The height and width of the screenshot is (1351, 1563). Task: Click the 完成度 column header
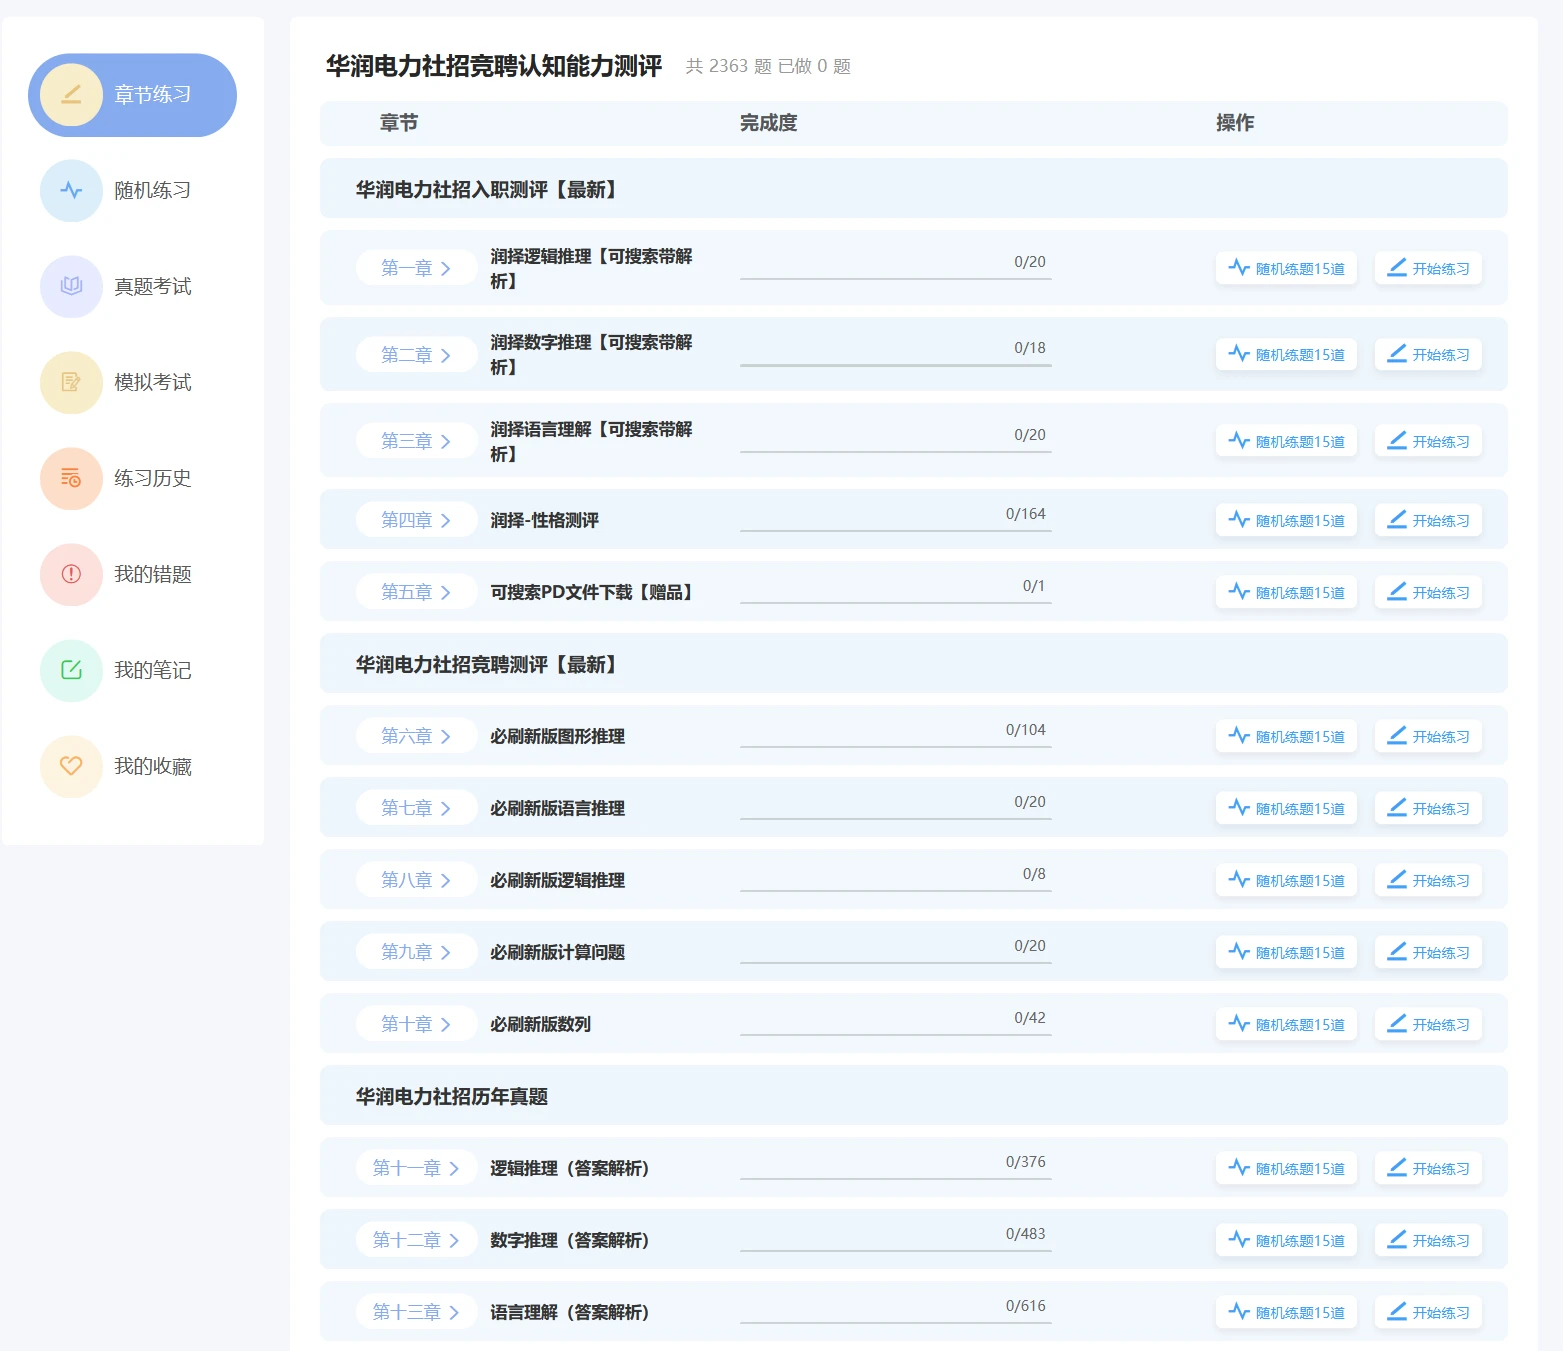tap(769, 123)
